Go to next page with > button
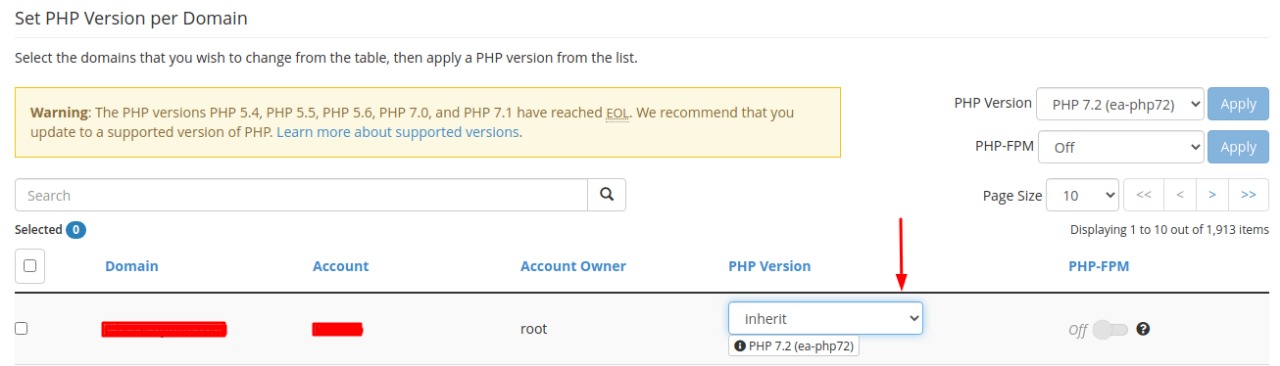The image size is (1280, 366). (x=1213, y=195)
